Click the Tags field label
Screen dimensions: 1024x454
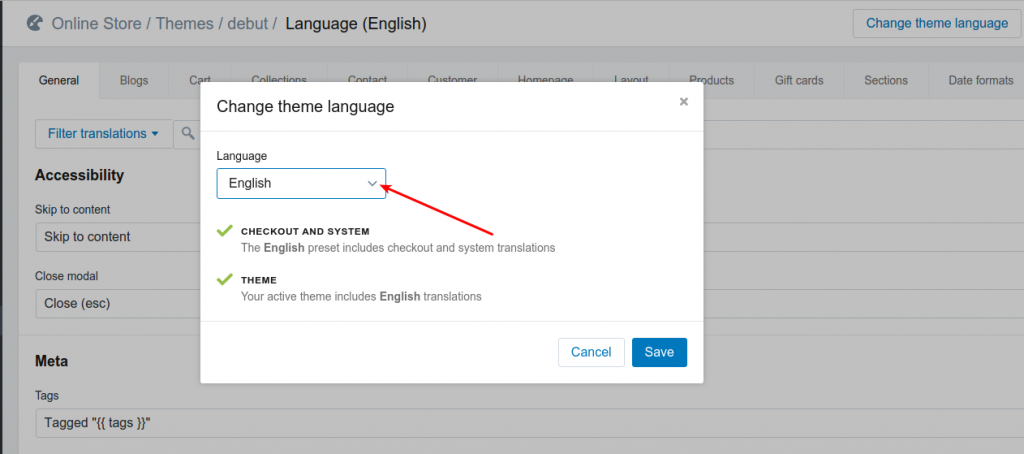[46, 396]
